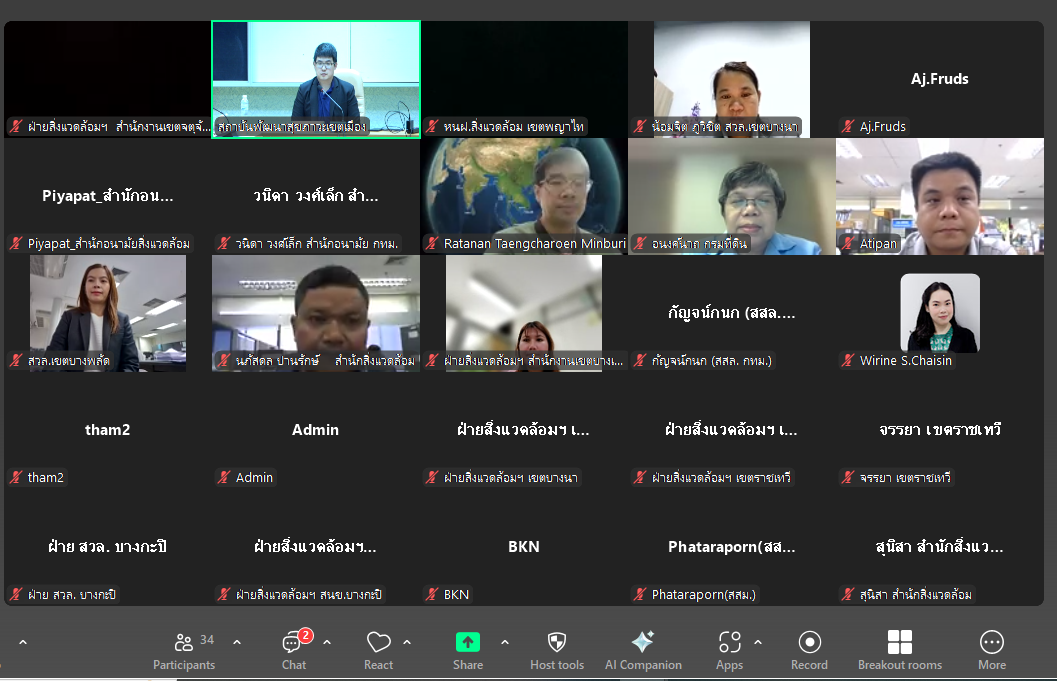Viewport: 1057px width, 681px height.
Task: Expand the chevron next to Apps
Action: 758,643
